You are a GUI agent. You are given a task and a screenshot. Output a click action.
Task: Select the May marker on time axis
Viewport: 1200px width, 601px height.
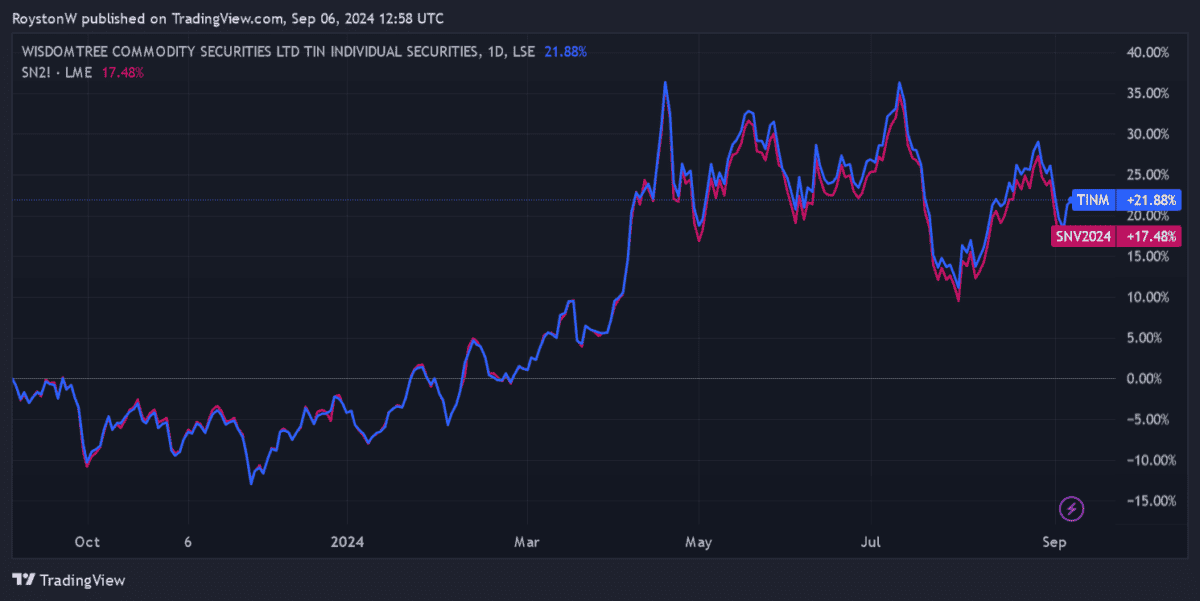[x=699, y=542]
